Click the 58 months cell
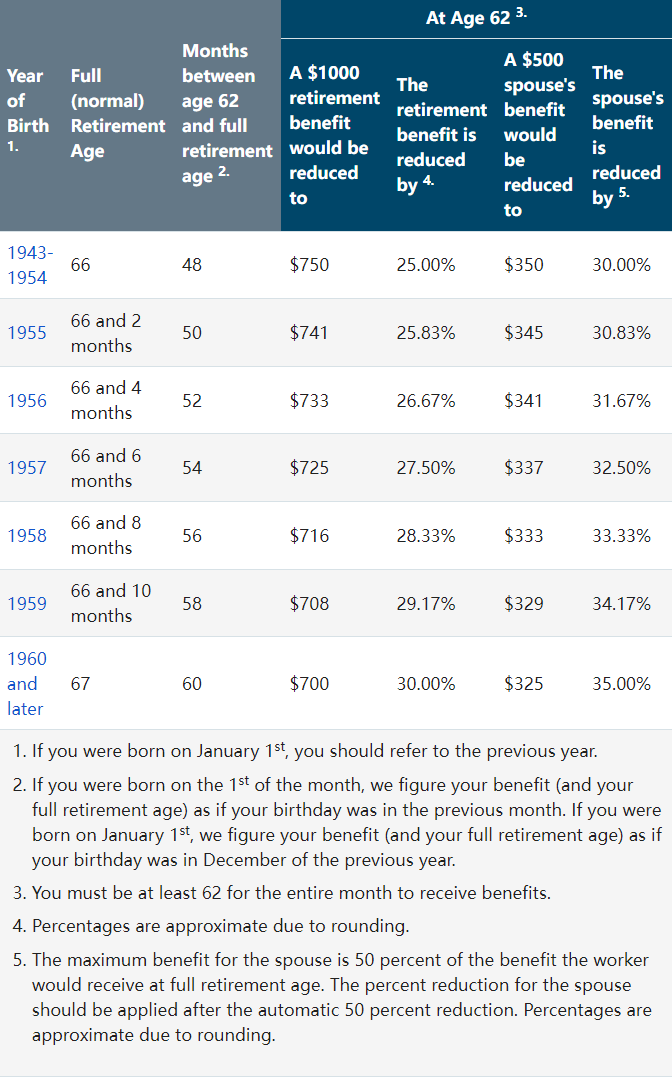 tap(192, 604)
